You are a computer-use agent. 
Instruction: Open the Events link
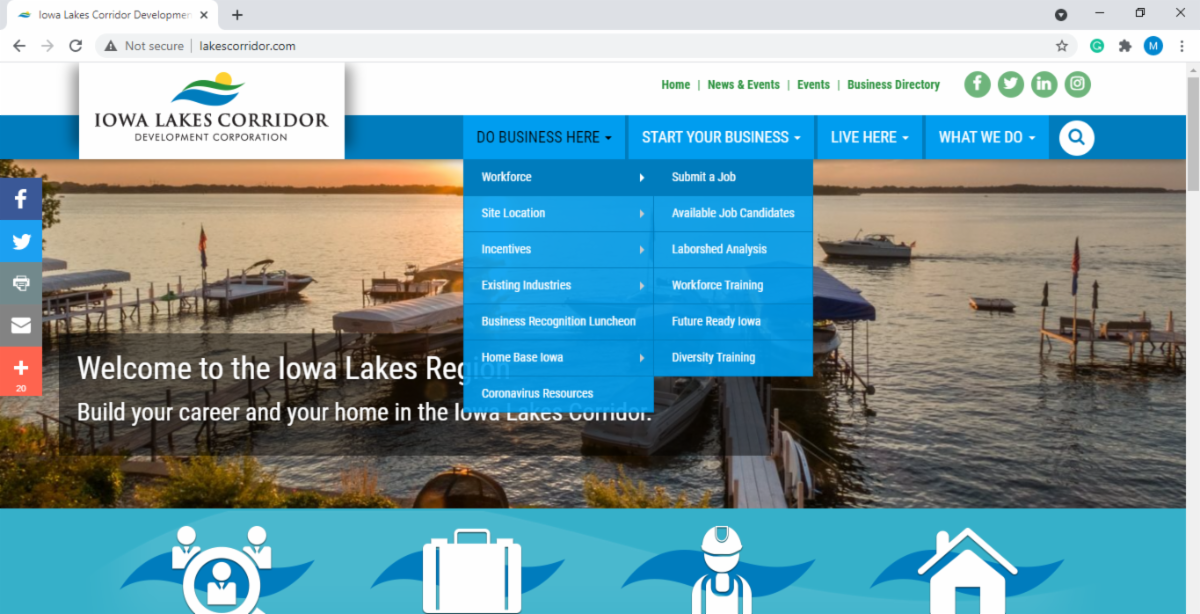[813, 85]
